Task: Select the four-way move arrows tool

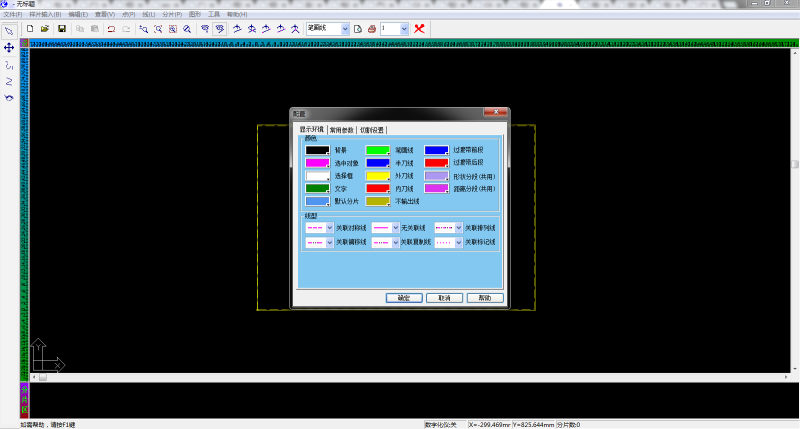Action: click(9, 47)
